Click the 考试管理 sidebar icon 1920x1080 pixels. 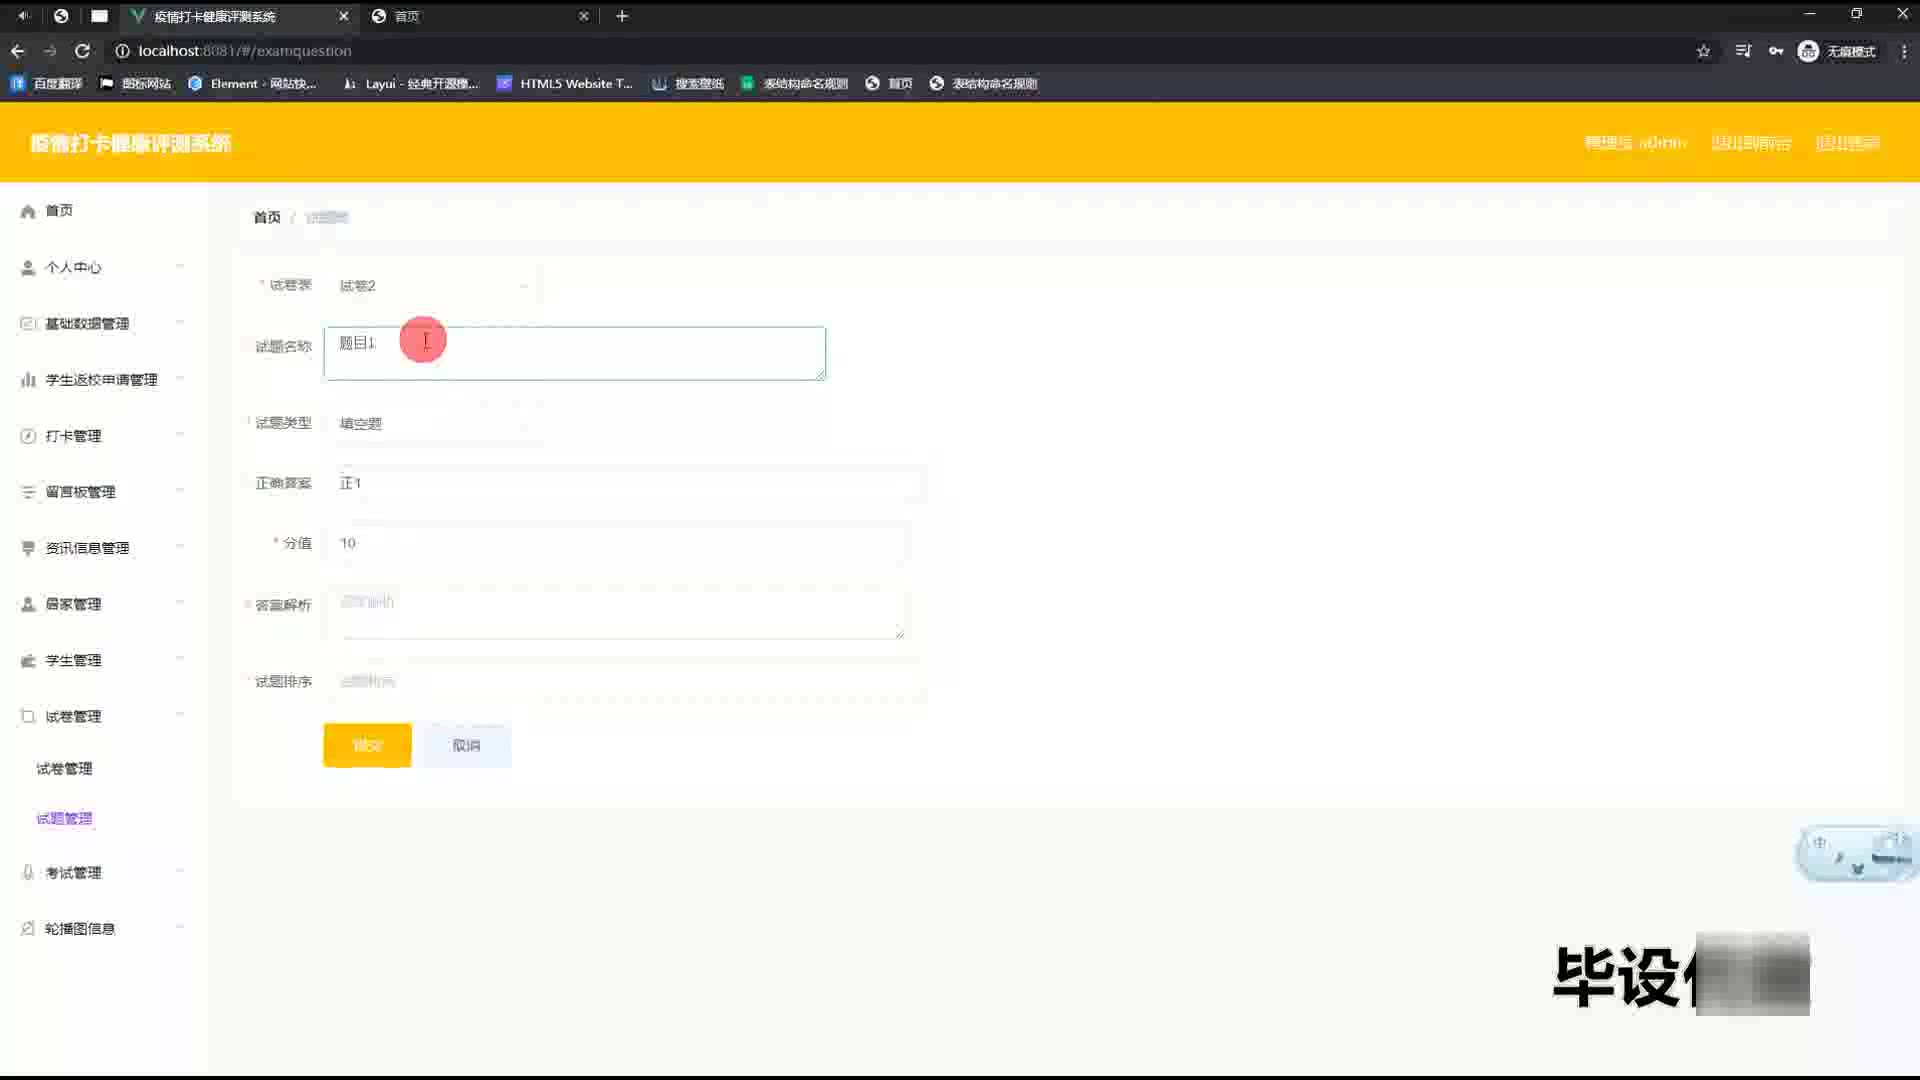click(28, 873)
